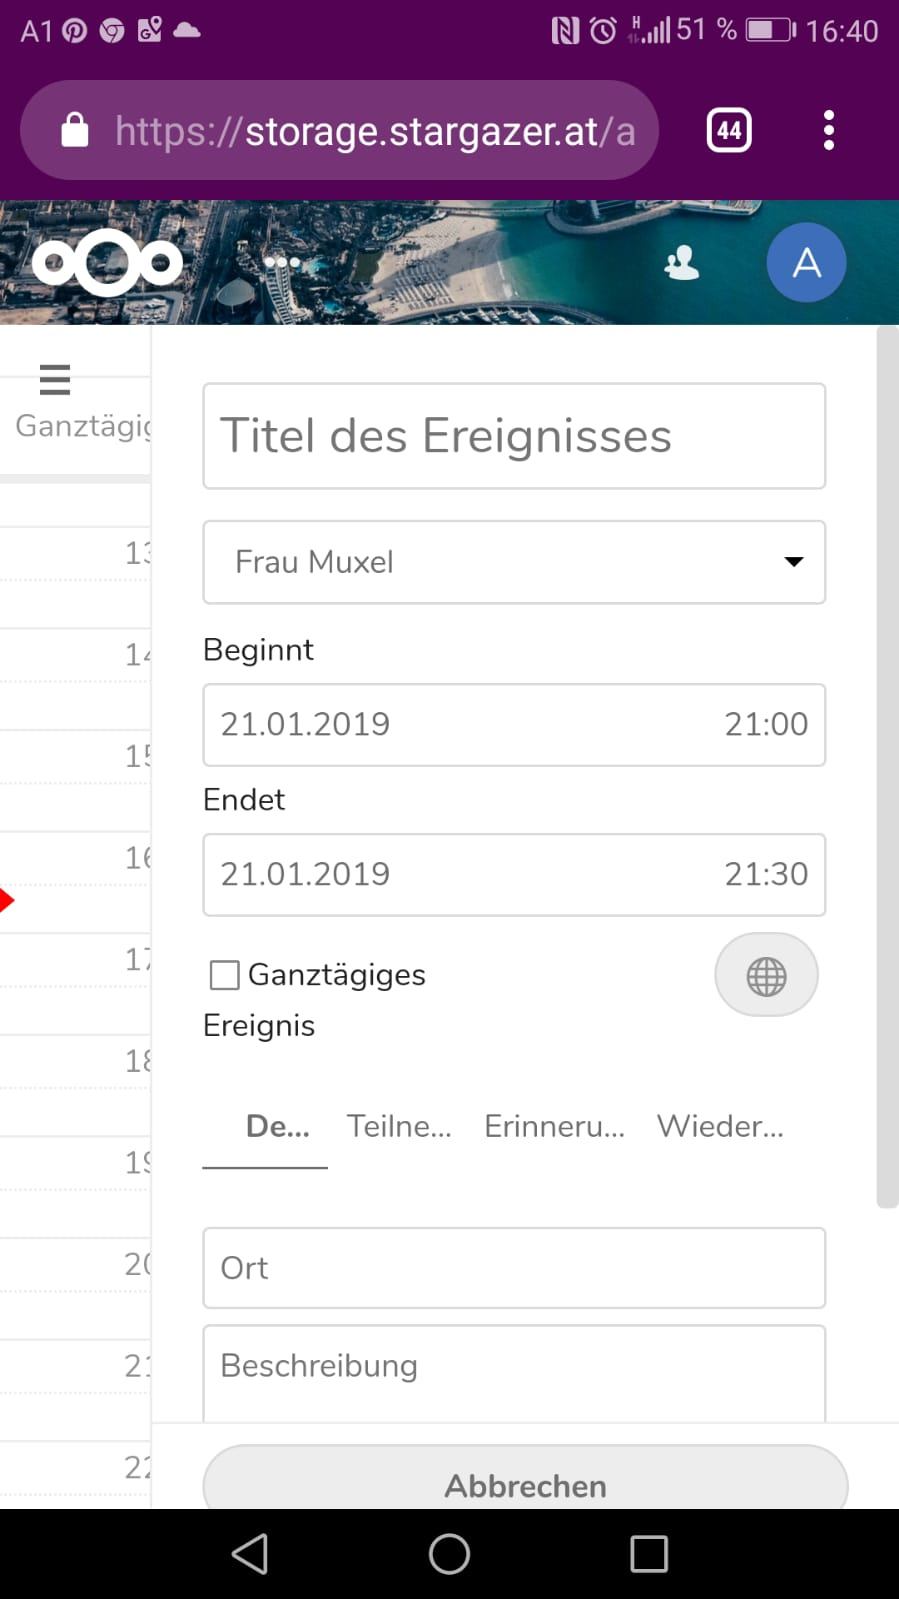
Task: Tap the Nextcloud logo icon
Action: 107,263
